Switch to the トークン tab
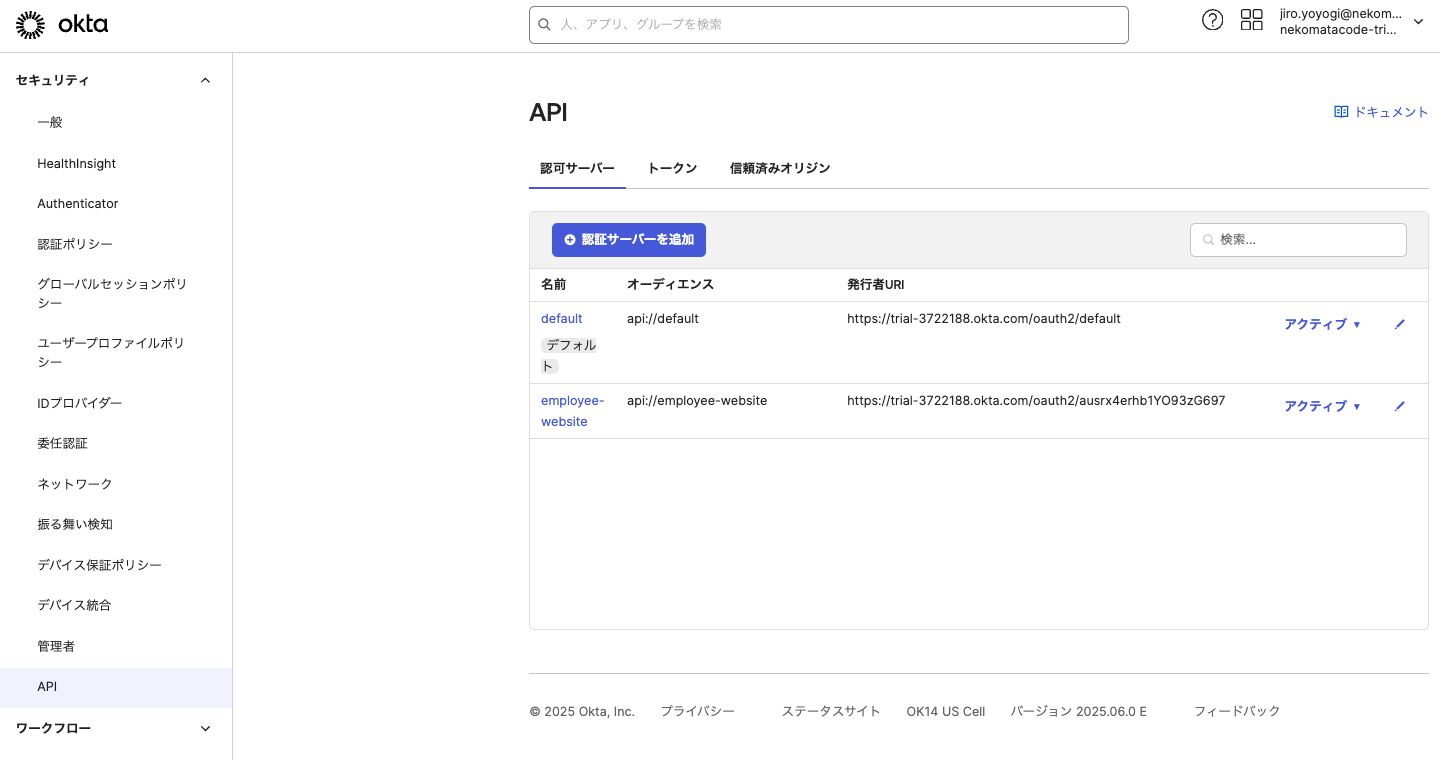1440x760 pixels. click(671, 168)
